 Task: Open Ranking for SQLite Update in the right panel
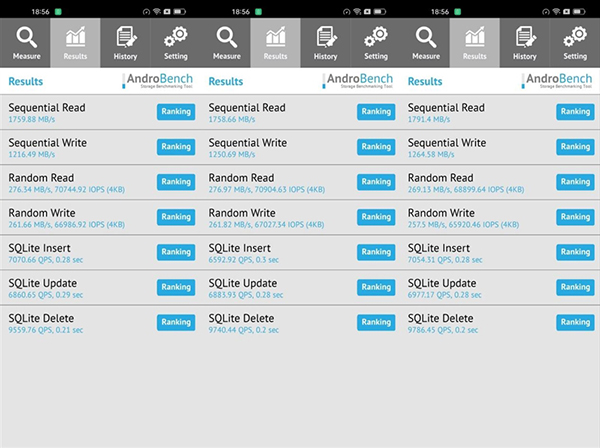(575, 287)
